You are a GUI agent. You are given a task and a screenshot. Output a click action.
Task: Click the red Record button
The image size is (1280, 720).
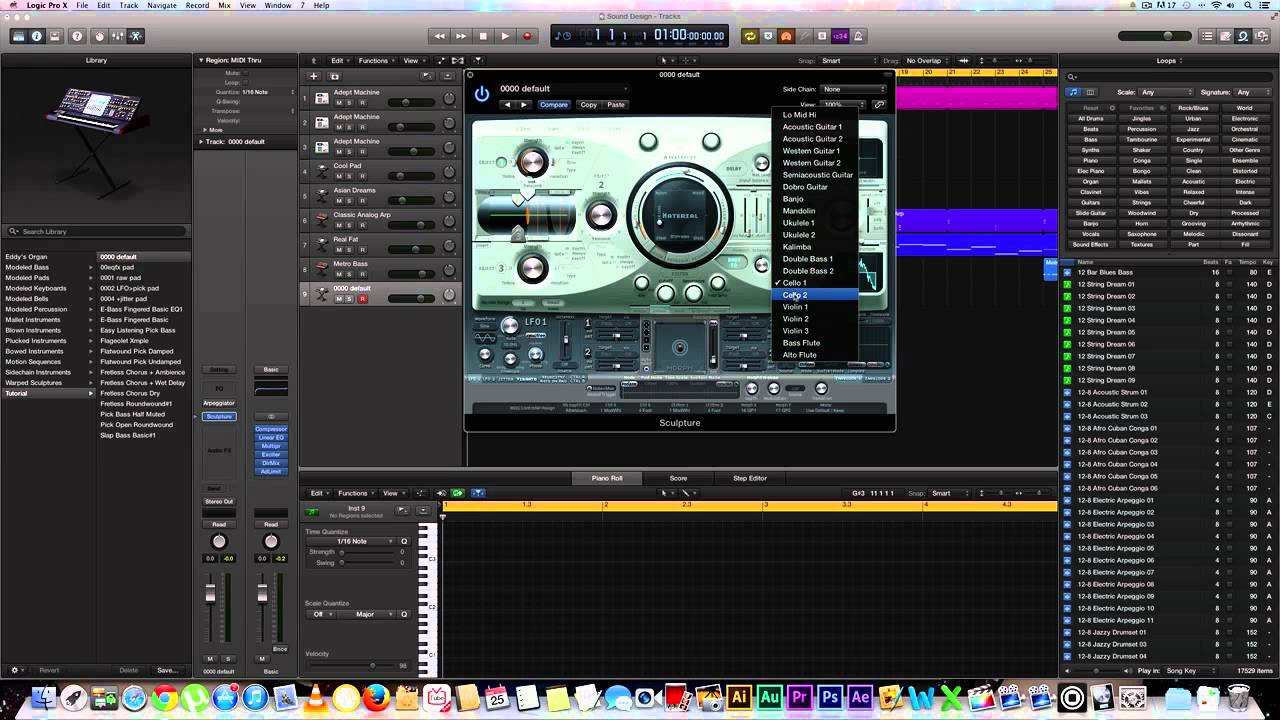pyautogui.click(x=527, y=36)
